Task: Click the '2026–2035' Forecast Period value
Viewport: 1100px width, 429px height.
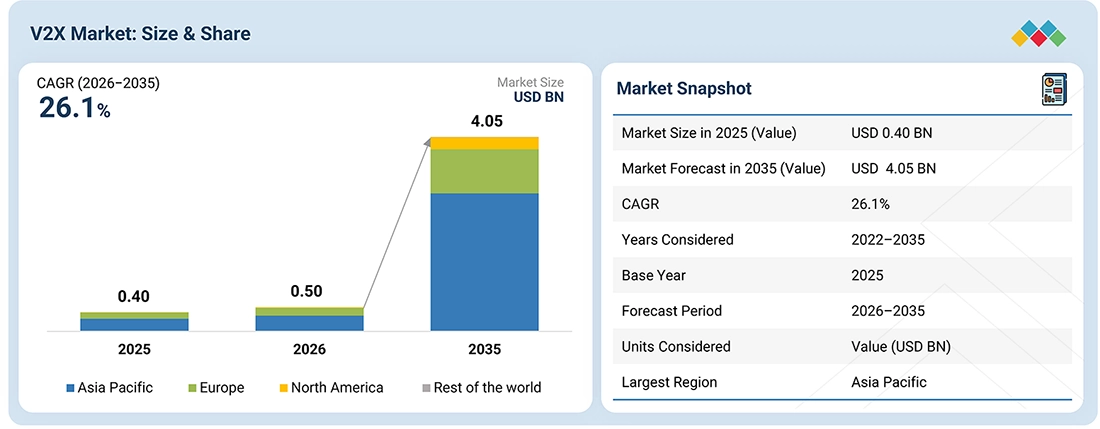Action: (x=888, y=311)
